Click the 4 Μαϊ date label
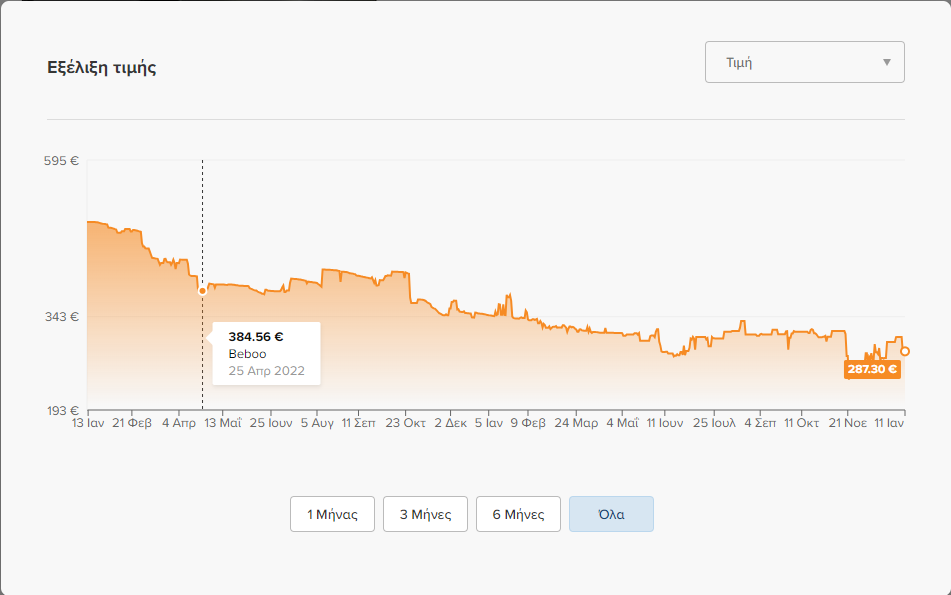This screenshot has height=595, width=951. (622, 423)
